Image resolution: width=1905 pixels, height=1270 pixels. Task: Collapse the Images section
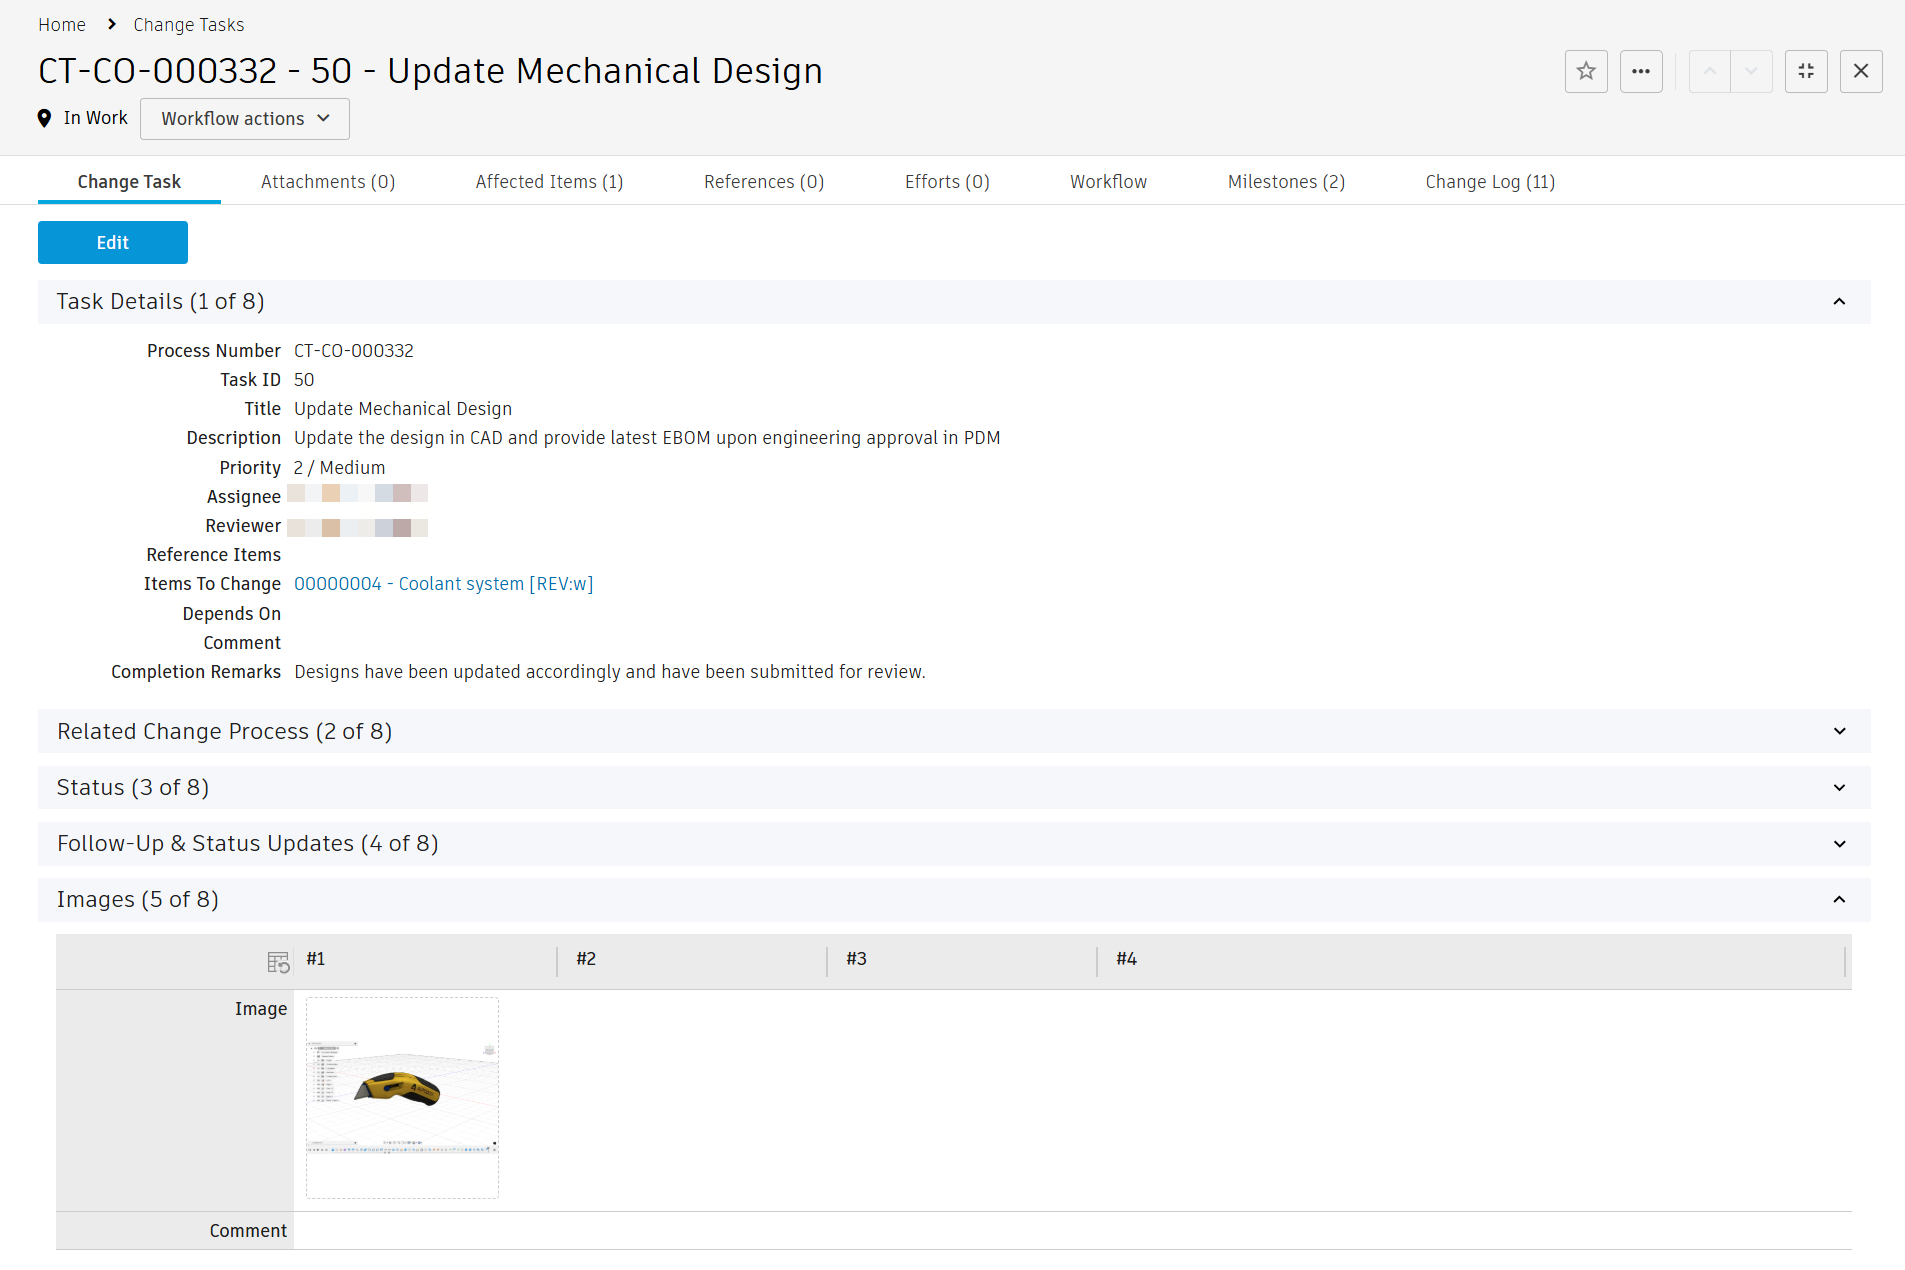(x=1839, y=900)
